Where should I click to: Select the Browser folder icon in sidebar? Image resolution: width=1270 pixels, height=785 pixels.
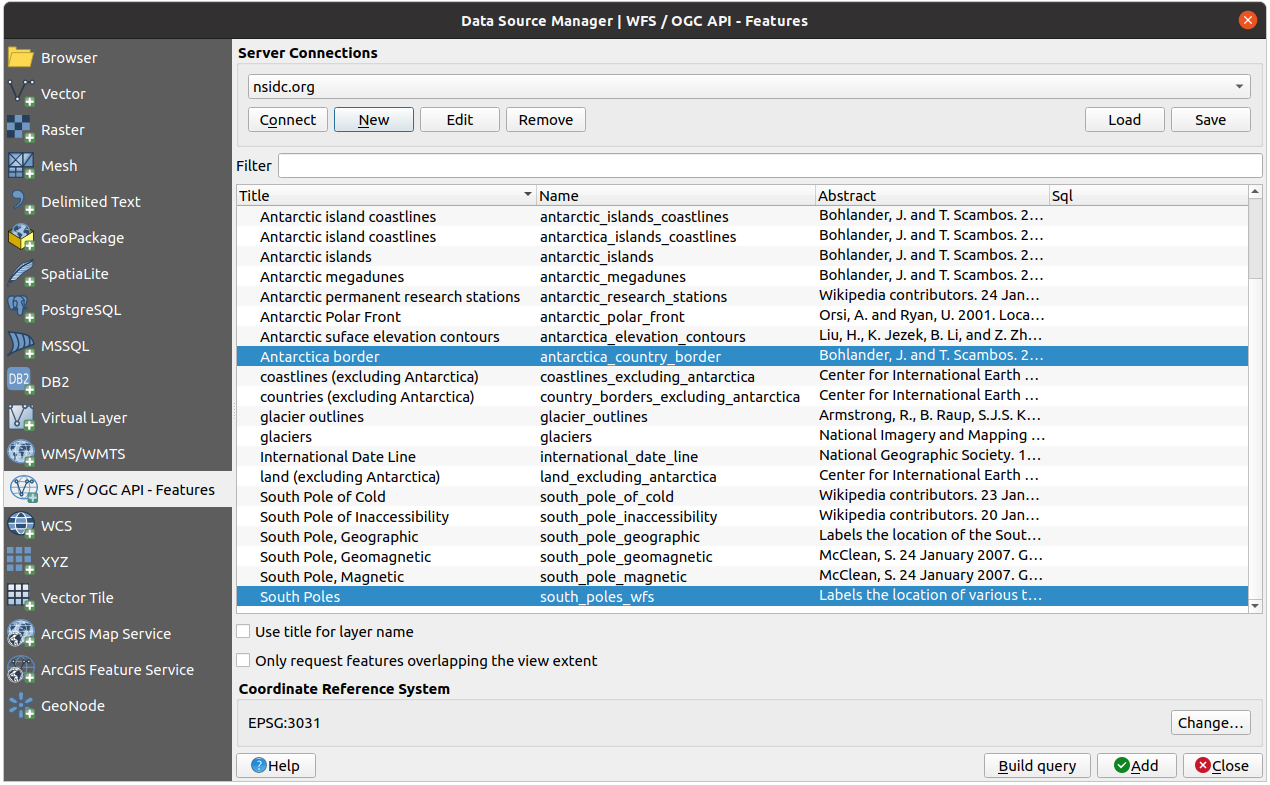click(x=21, y=58)
